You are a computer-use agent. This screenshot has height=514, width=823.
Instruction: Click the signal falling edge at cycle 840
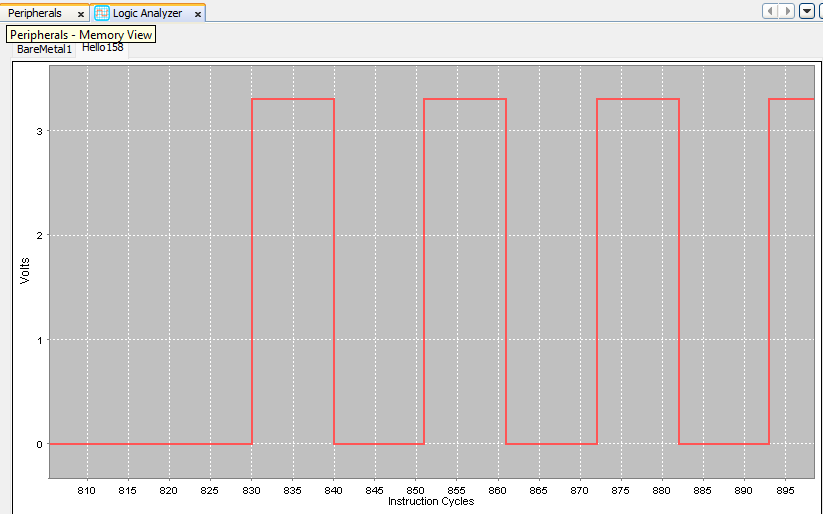click(334, 270)
